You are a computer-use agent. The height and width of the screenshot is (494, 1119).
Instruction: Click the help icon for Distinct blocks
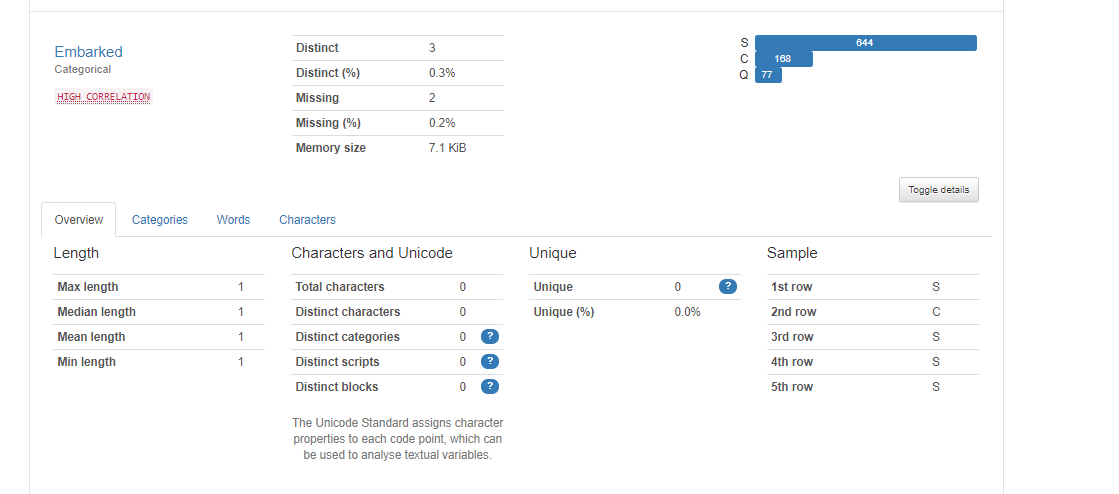(x=490, y=387)
